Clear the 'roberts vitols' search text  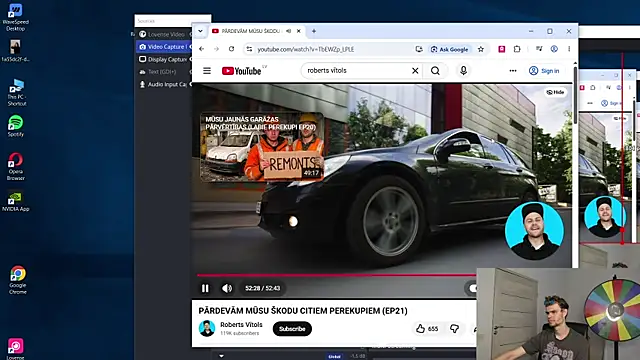pyautogui.click(x=415, y=71)
